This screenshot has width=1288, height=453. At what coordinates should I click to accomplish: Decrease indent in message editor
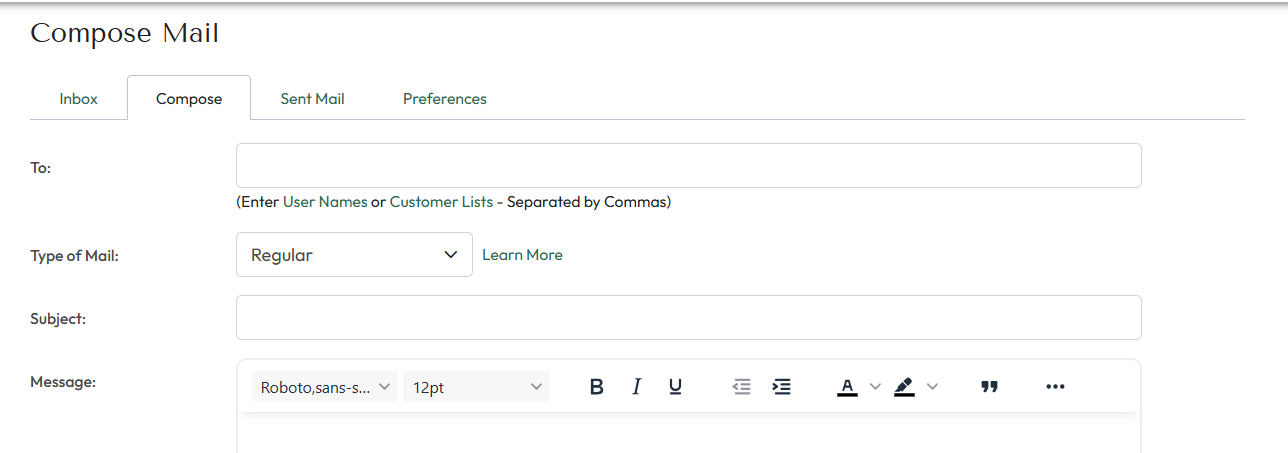click(x=742, y=387)
